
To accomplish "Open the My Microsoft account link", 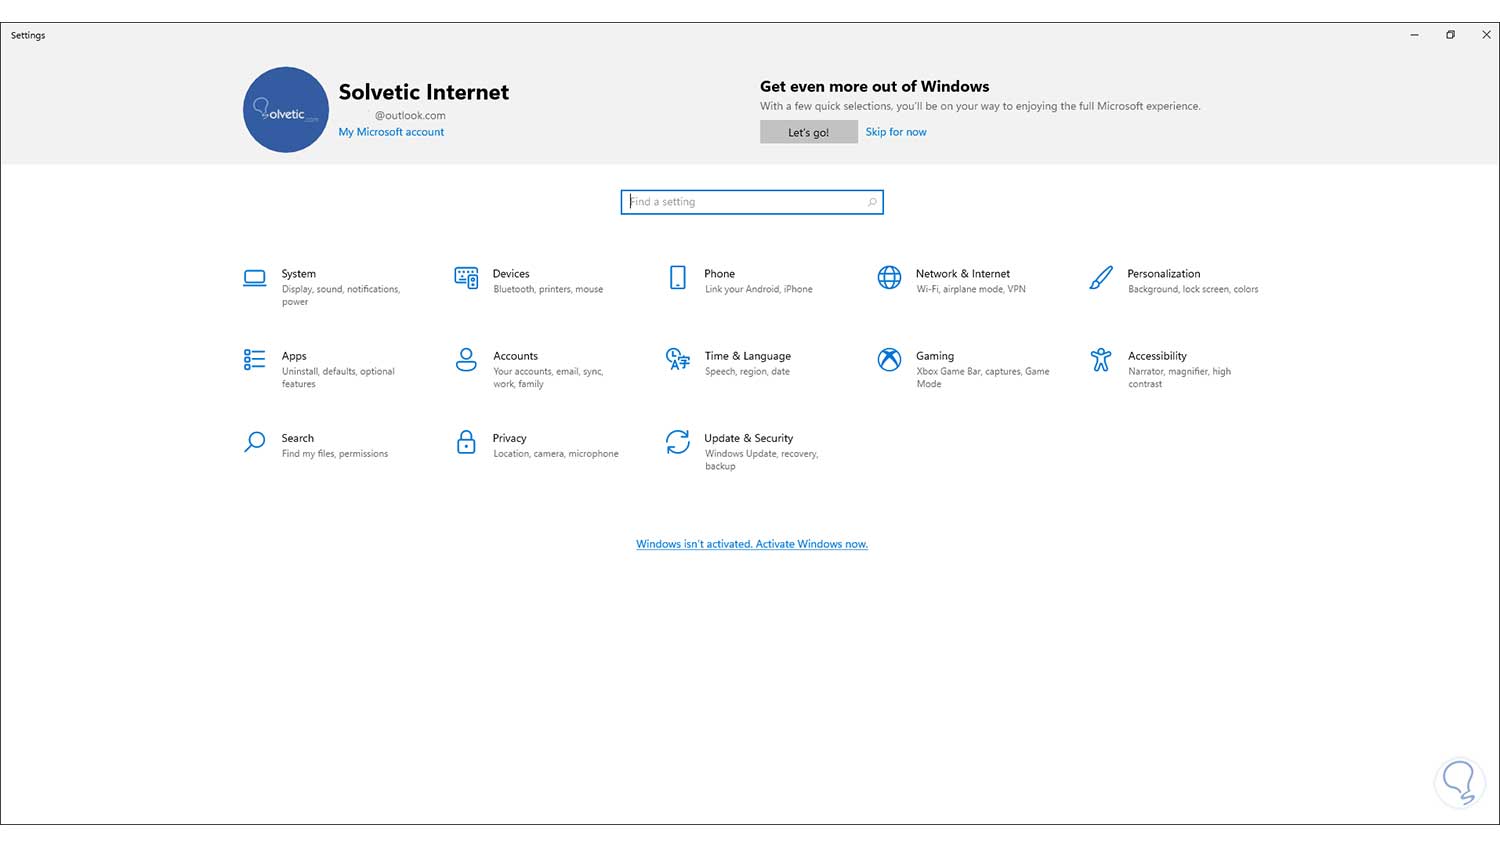I will [x=391, y=132].
